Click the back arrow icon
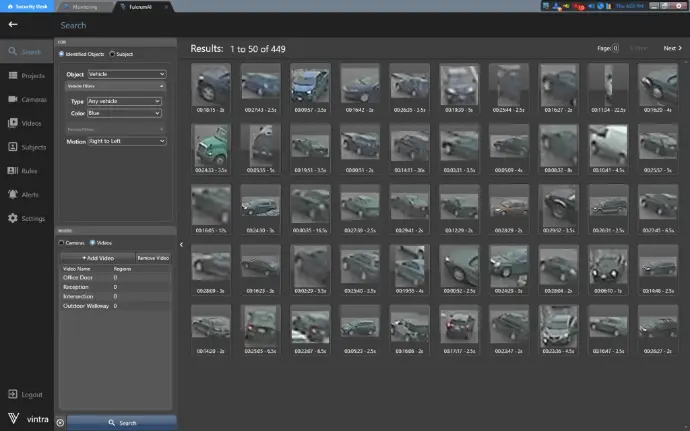 pos(12,25)
